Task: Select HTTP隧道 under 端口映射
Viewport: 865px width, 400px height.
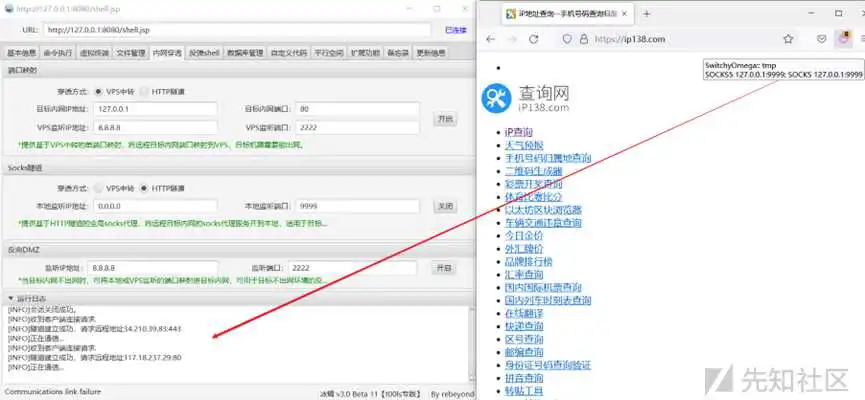Action: coord(146,90)
